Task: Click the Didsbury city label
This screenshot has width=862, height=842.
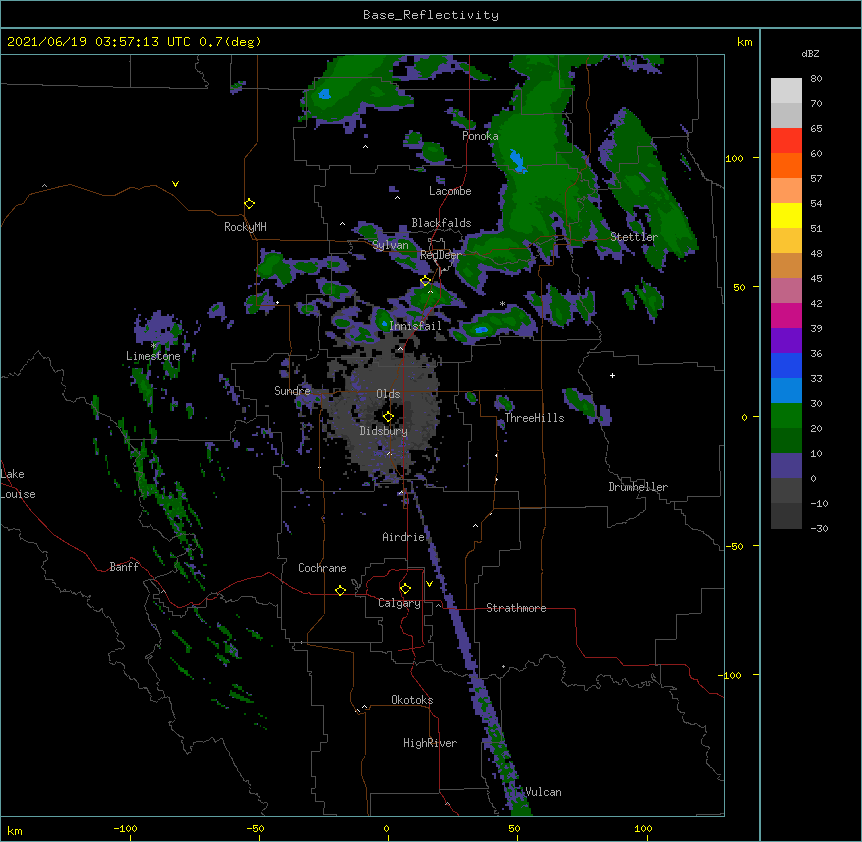Action: click(x=384, y=431)
